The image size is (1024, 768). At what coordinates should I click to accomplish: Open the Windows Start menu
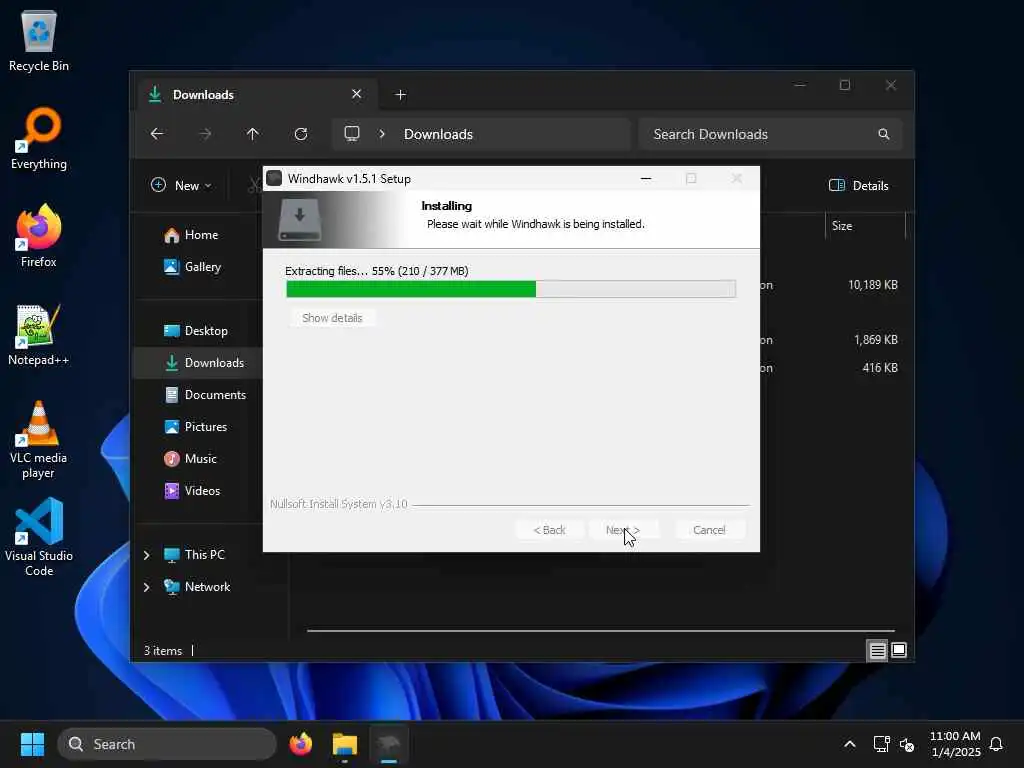[32, 744]
